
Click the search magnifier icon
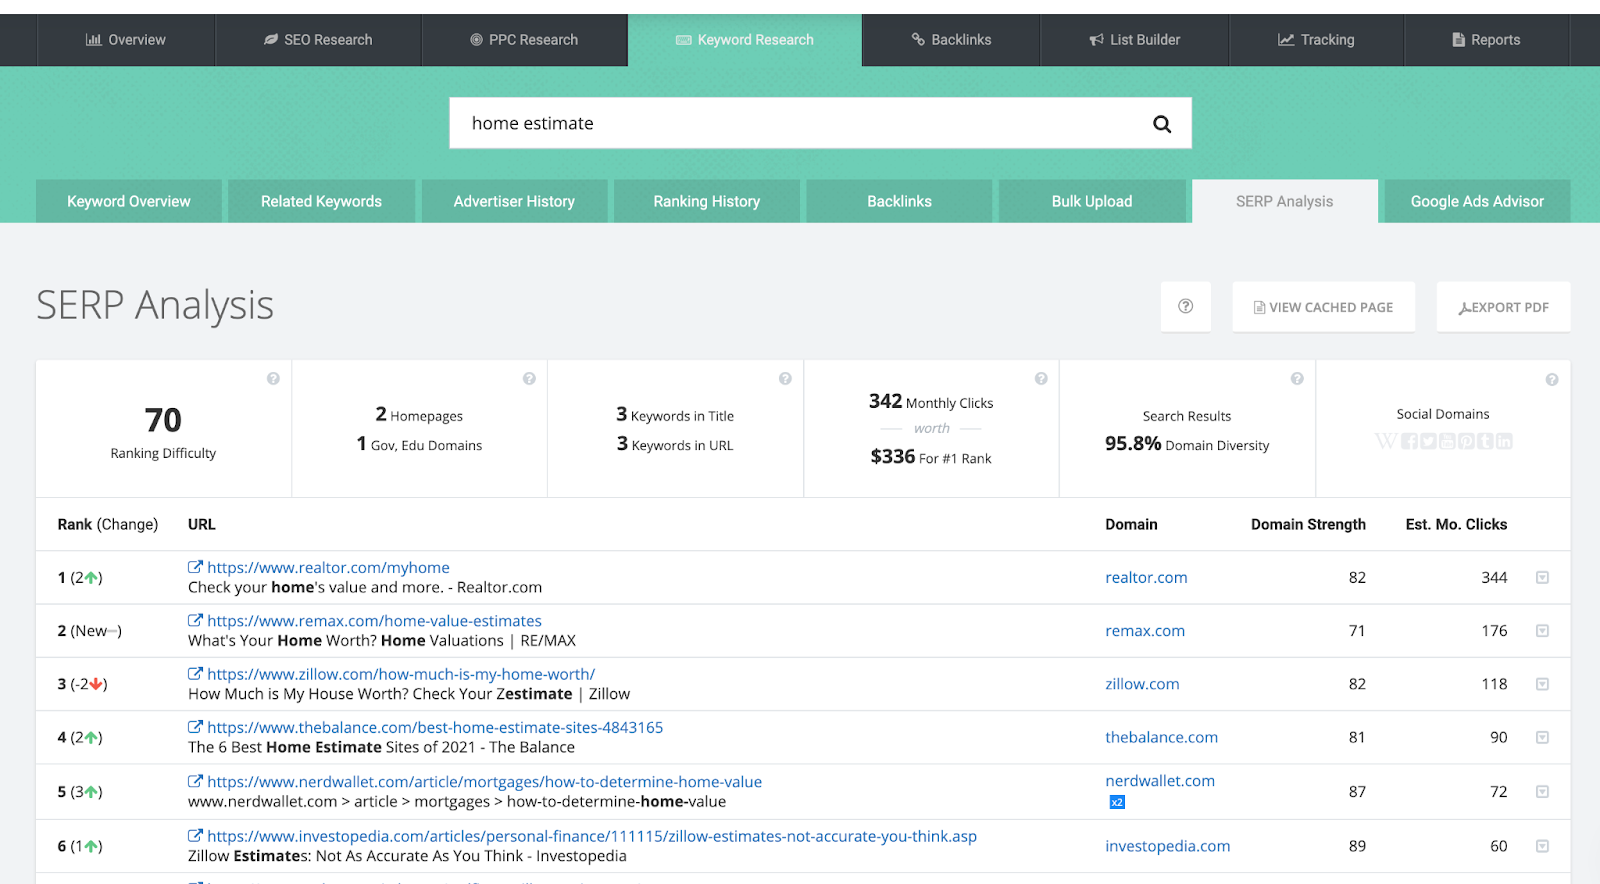pyautogui.click(x=1161, y=124)
